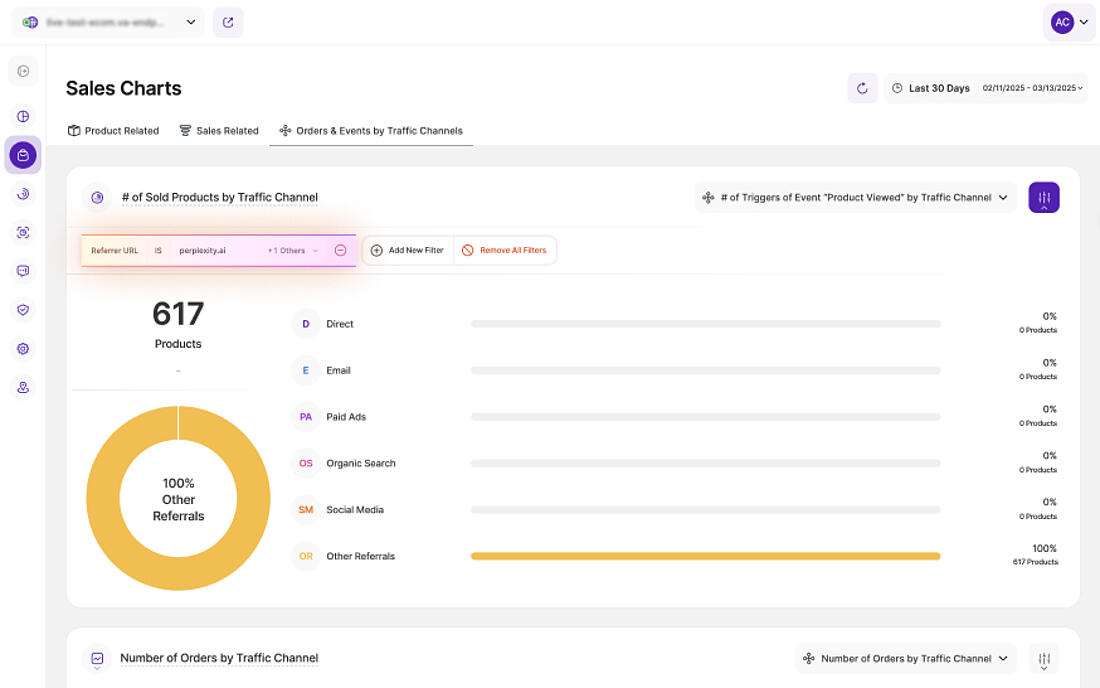Image resolution: width=1100 pixels, height=688 pixels.
Task: Click the 'Number of Orders by Traffic Channel' title
Action: (219, 659)
